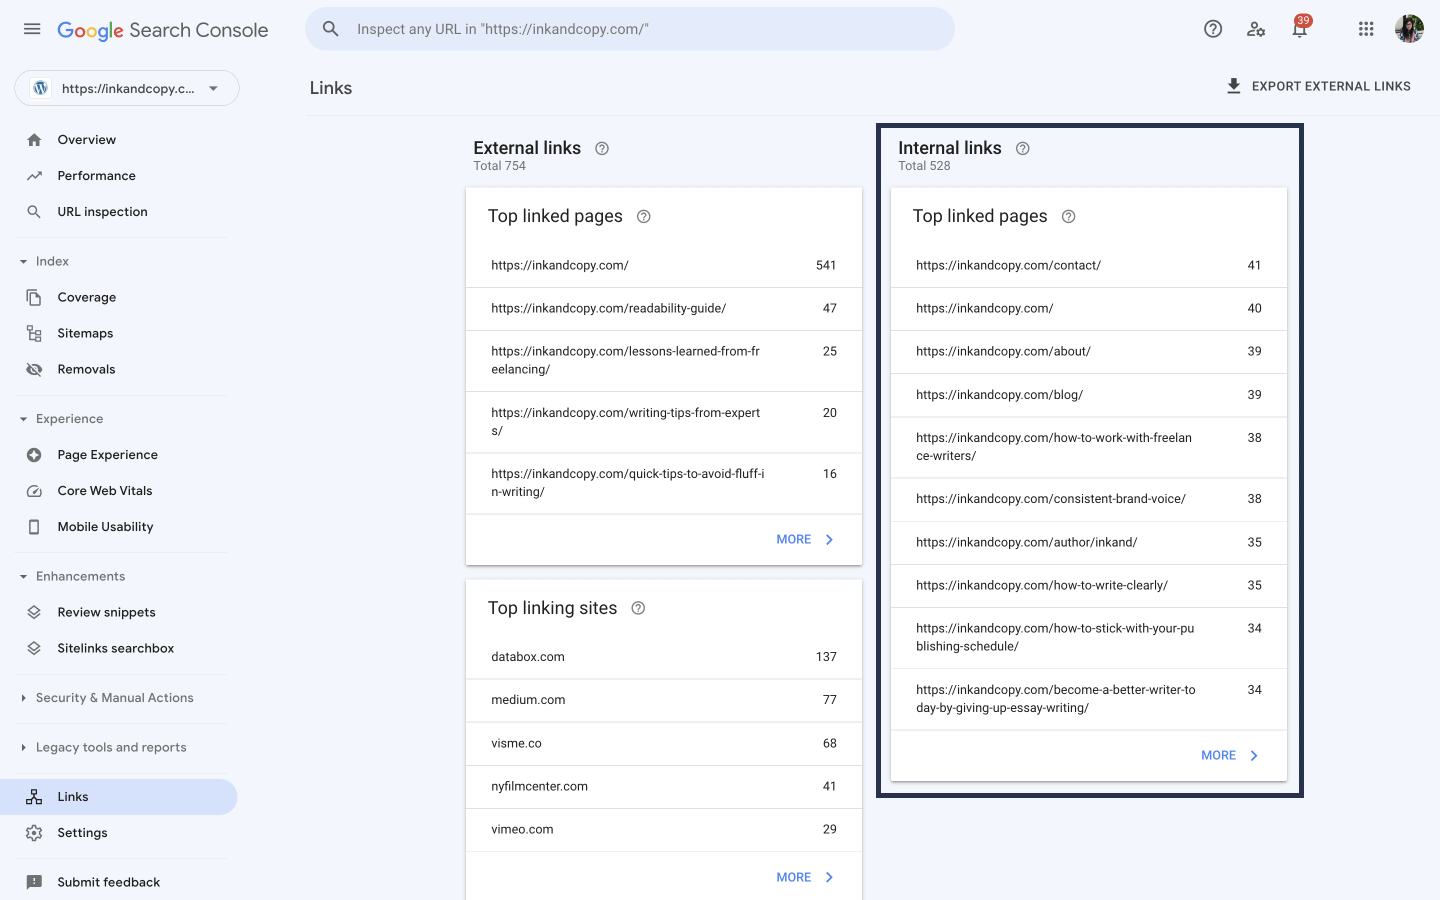Click Export External Links button
The width and height of the screenshot is (1440, 900).
pyautogui.click(x=1318, y=86)
